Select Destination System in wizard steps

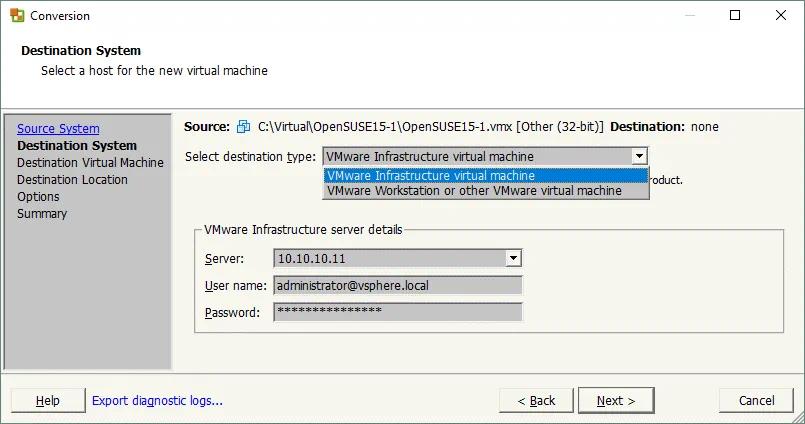pyautogui.click(x=76, y=146)
